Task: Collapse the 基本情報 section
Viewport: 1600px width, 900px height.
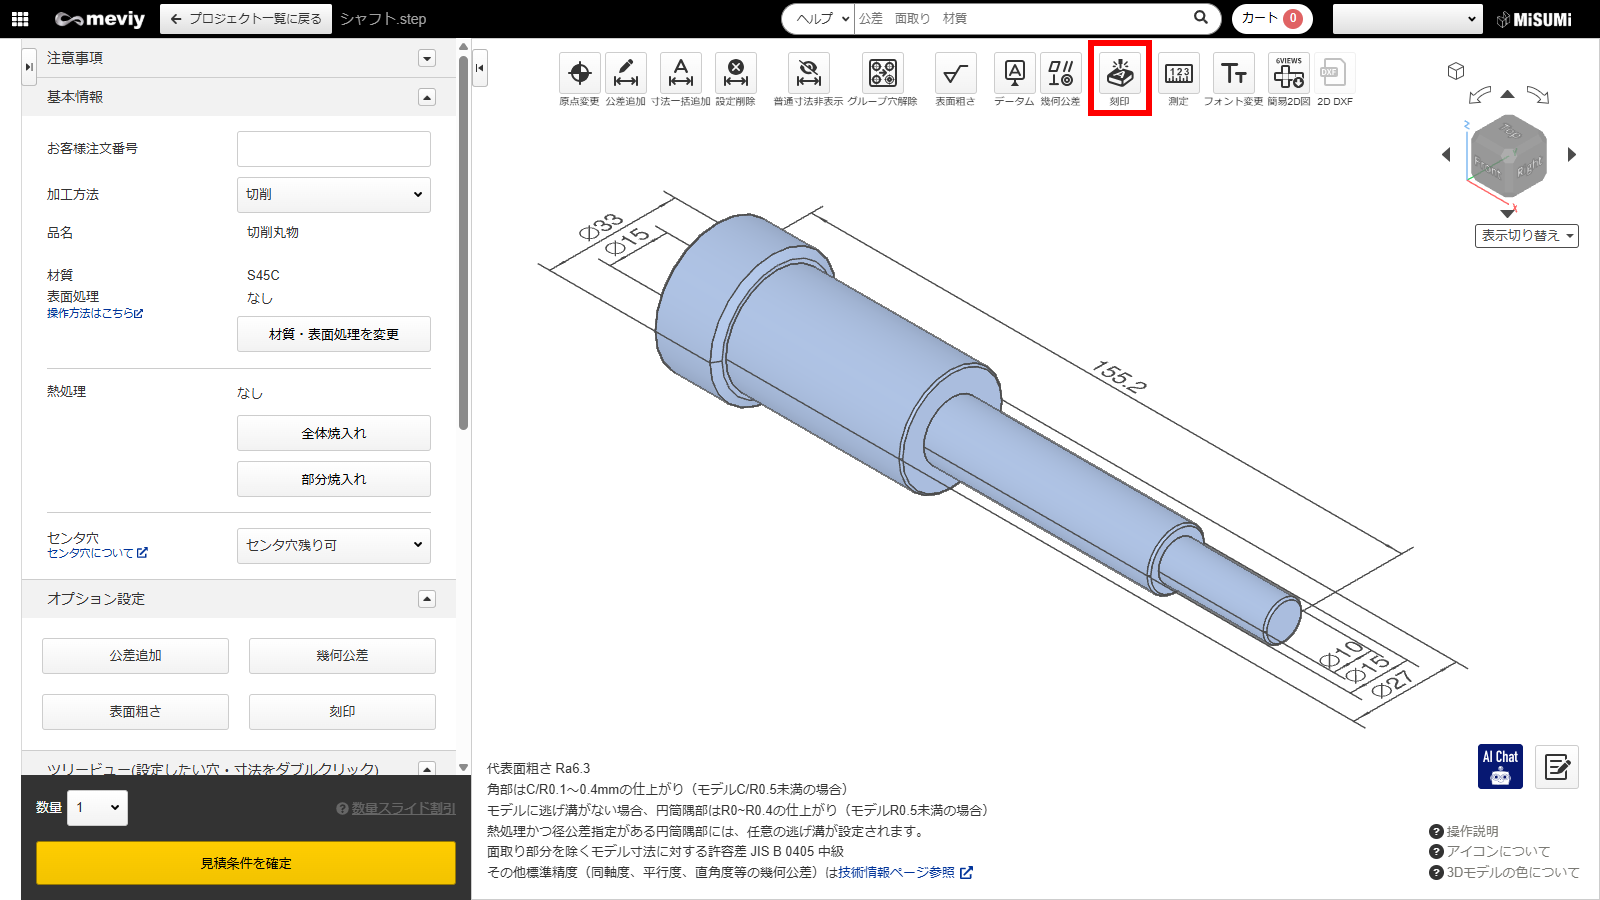Action: click(427, 97)
